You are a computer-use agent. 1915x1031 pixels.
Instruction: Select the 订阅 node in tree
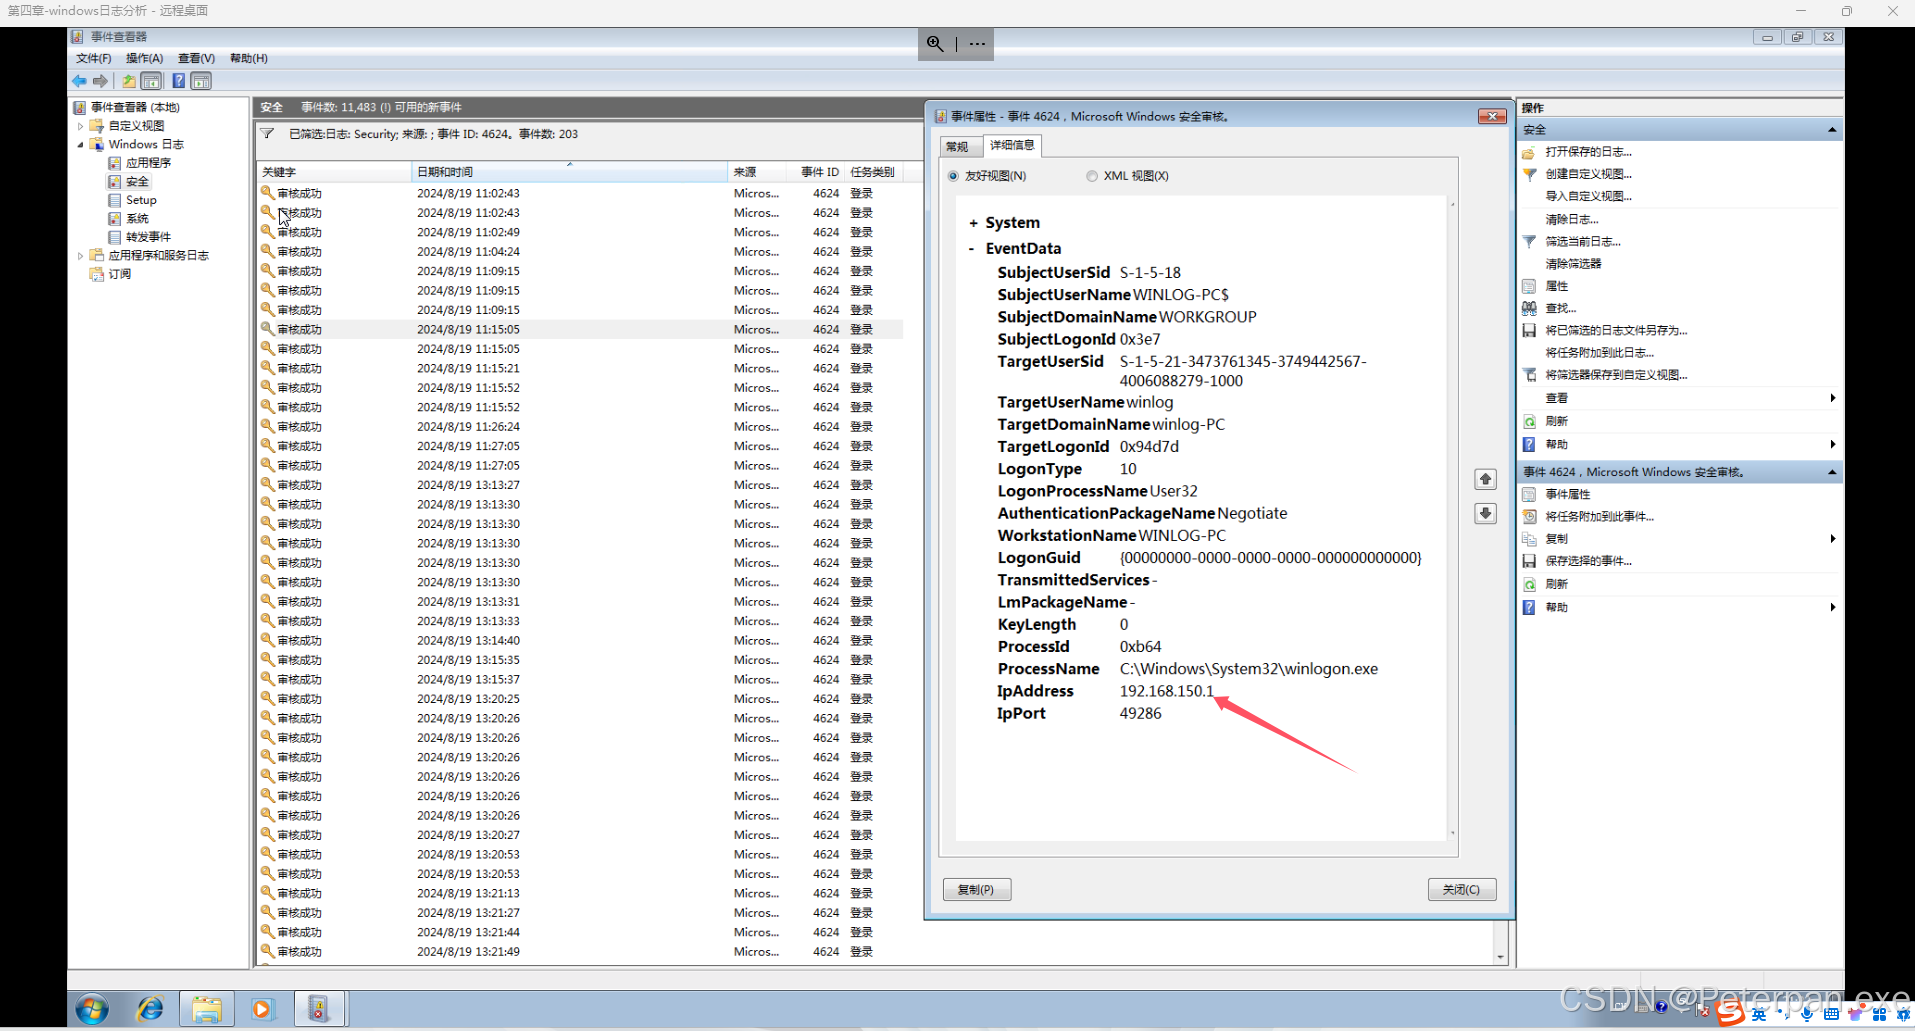tap(120, 274)
